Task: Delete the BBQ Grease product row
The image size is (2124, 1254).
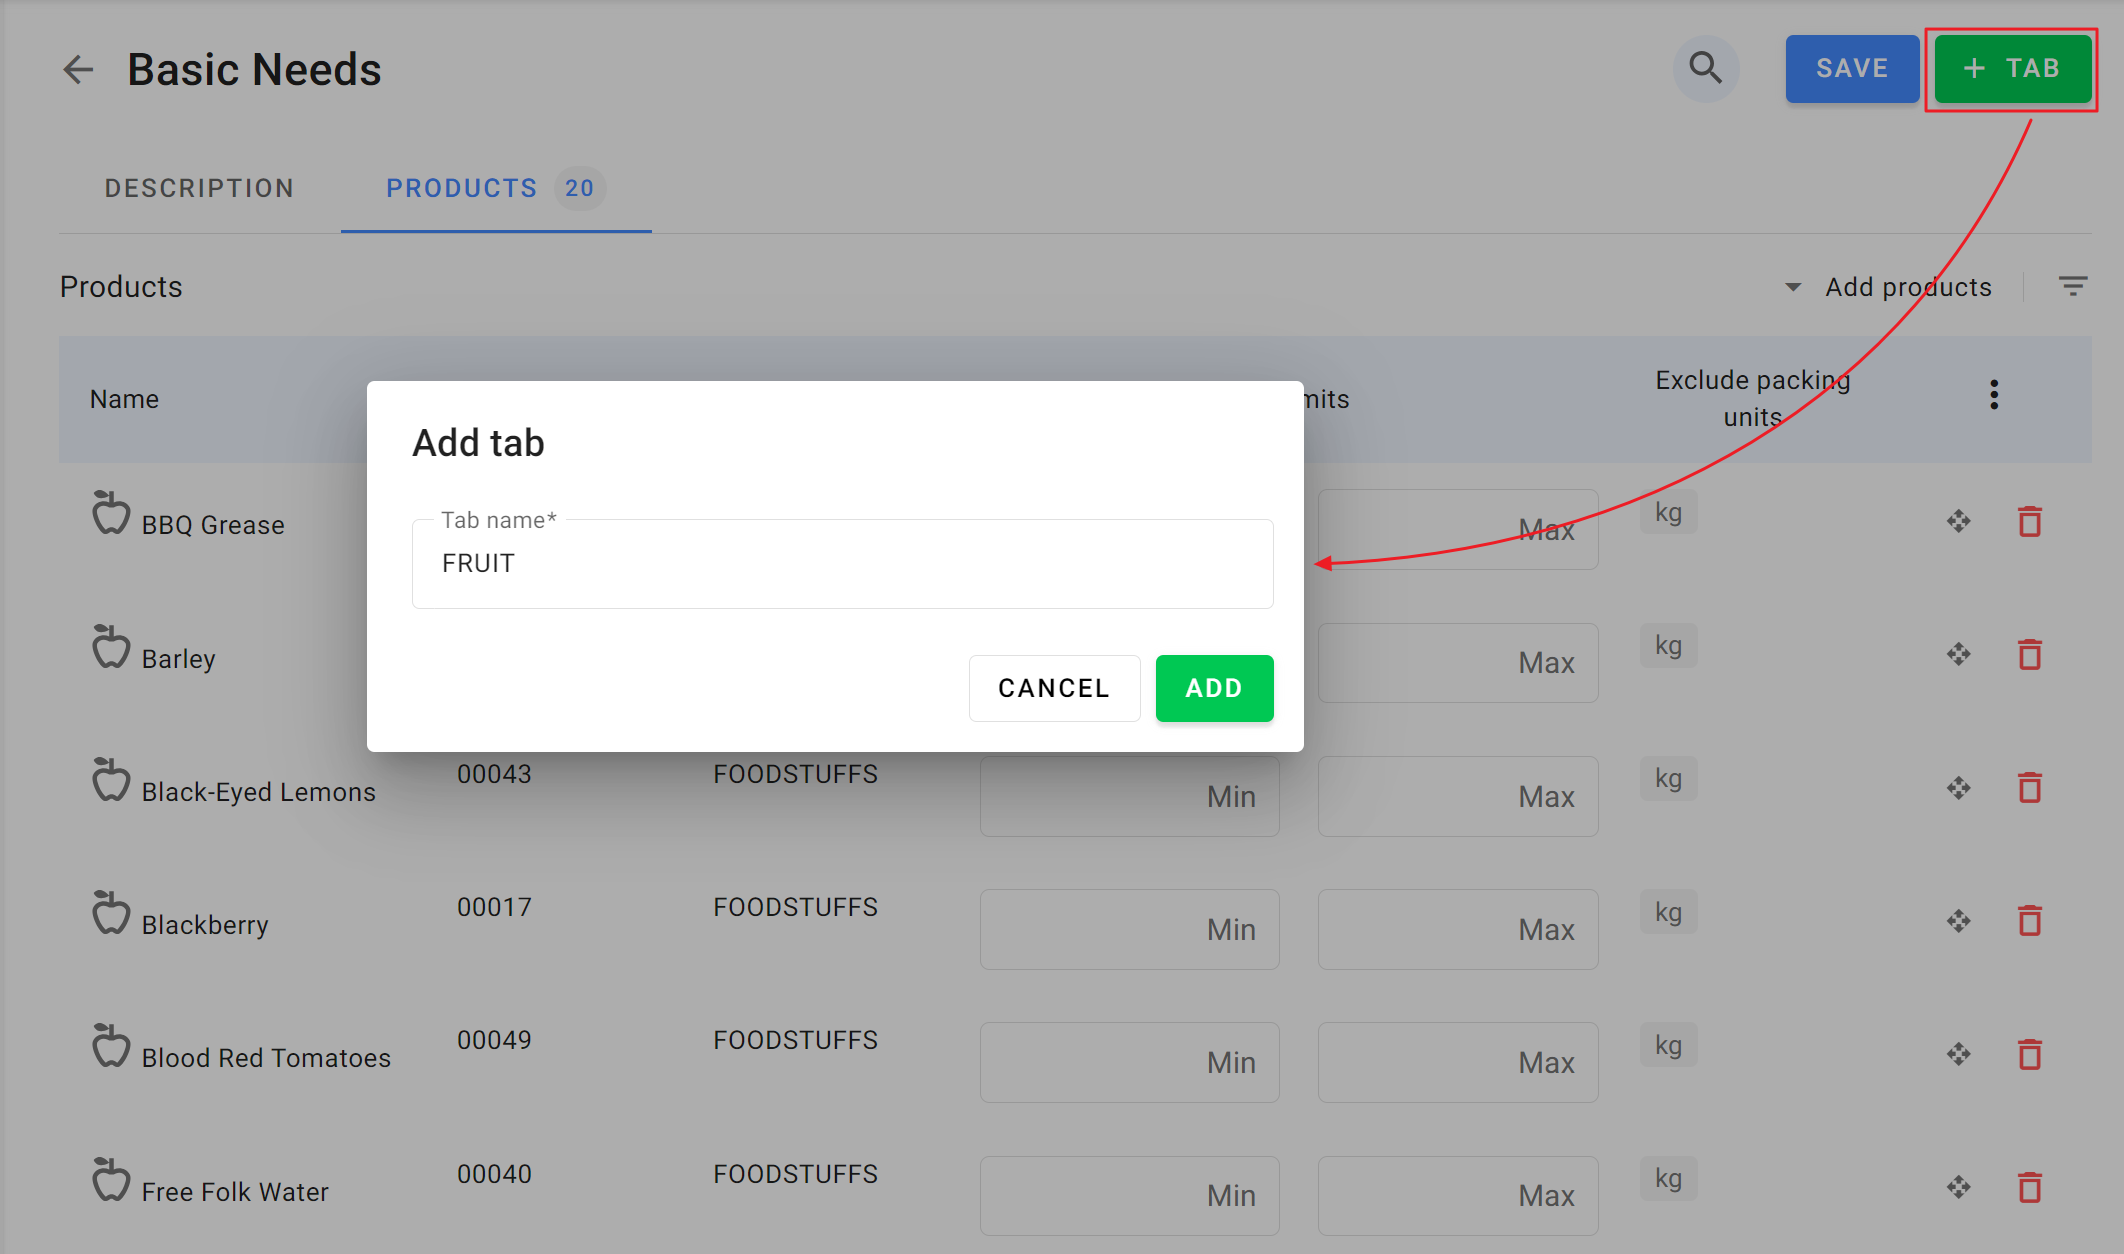Action: click(x=2029, y=522)
